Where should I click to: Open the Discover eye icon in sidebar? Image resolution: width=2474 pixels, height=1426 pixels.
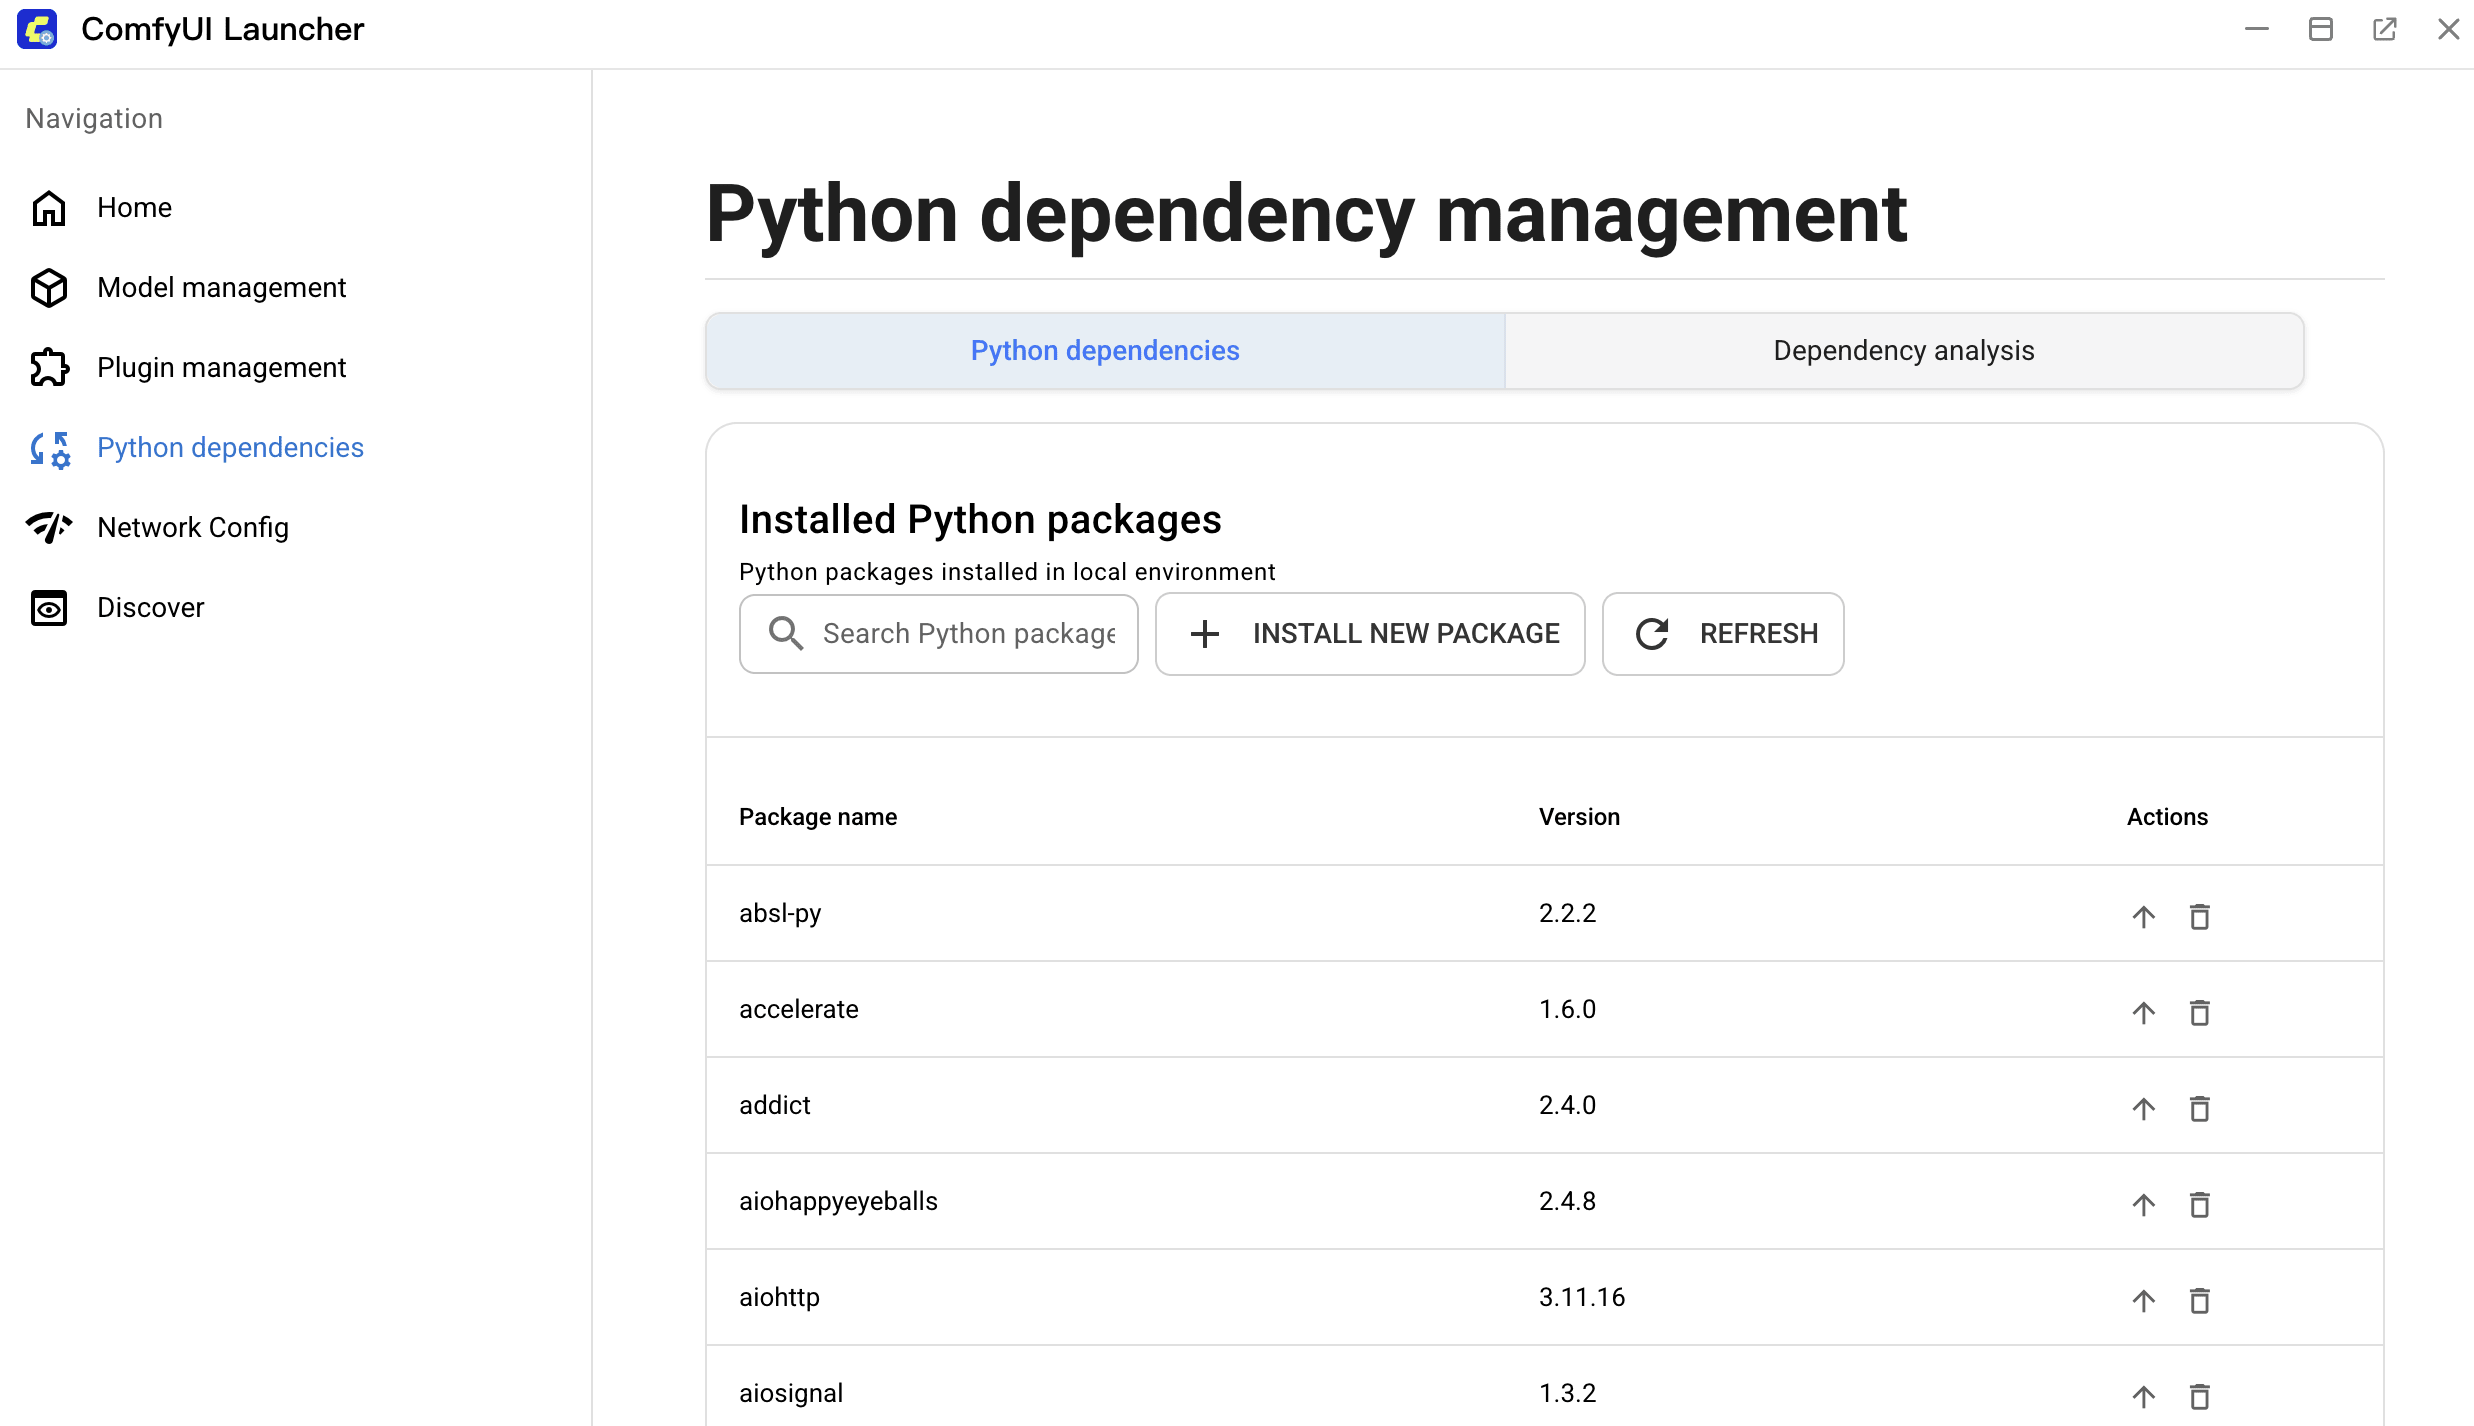click(49, 608)
